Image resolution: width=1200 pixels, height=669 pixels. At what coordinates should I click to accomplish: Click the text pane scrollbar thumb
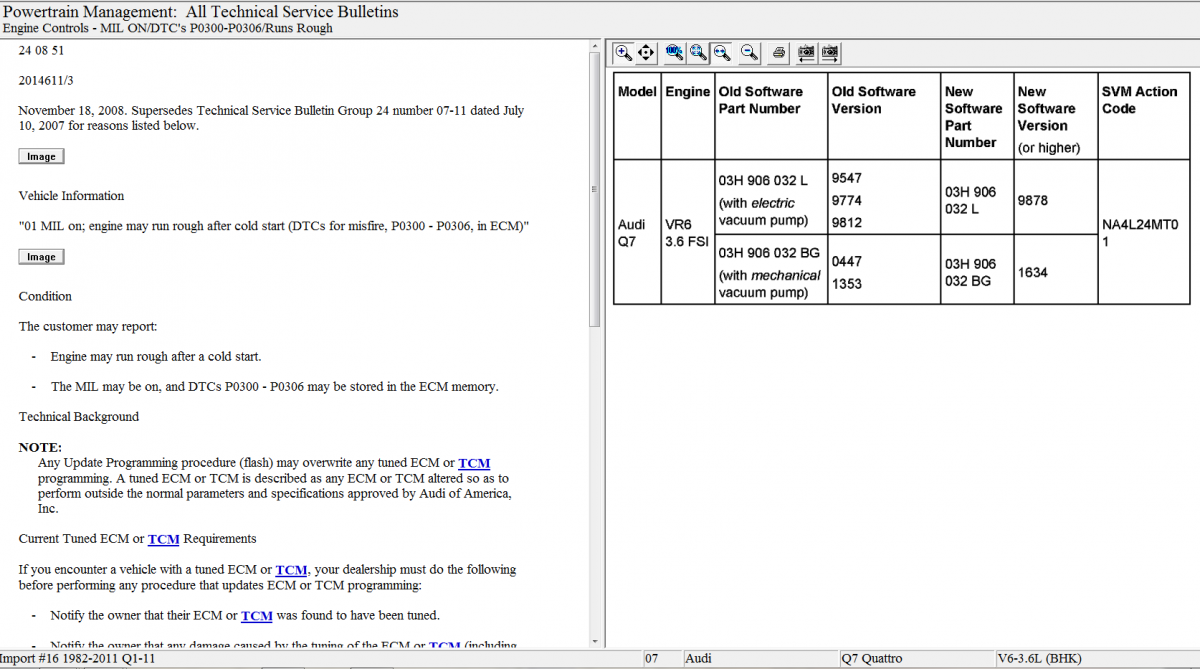pos(596,190)
